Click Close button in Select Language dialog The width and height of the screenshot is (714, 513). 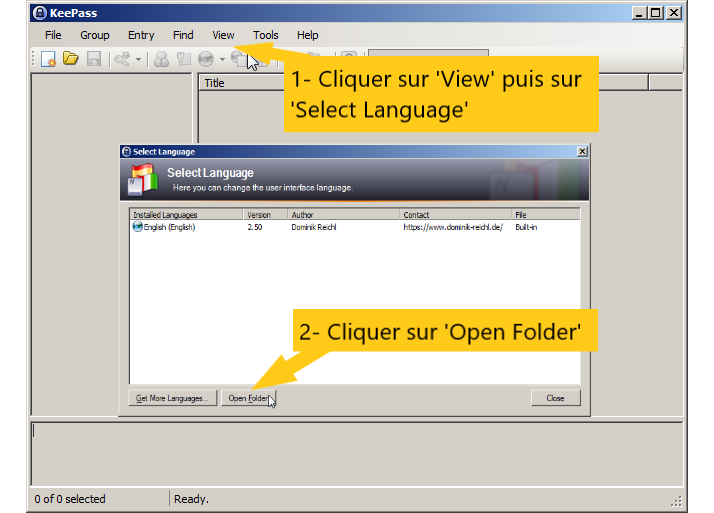(x=556, y=398)
